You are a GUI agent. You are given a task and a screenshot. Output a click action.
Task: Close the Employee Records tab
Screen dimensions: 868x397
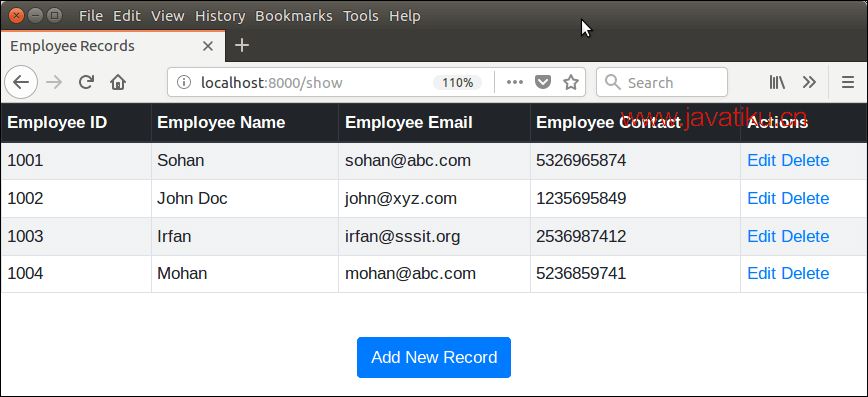point(208,46)
